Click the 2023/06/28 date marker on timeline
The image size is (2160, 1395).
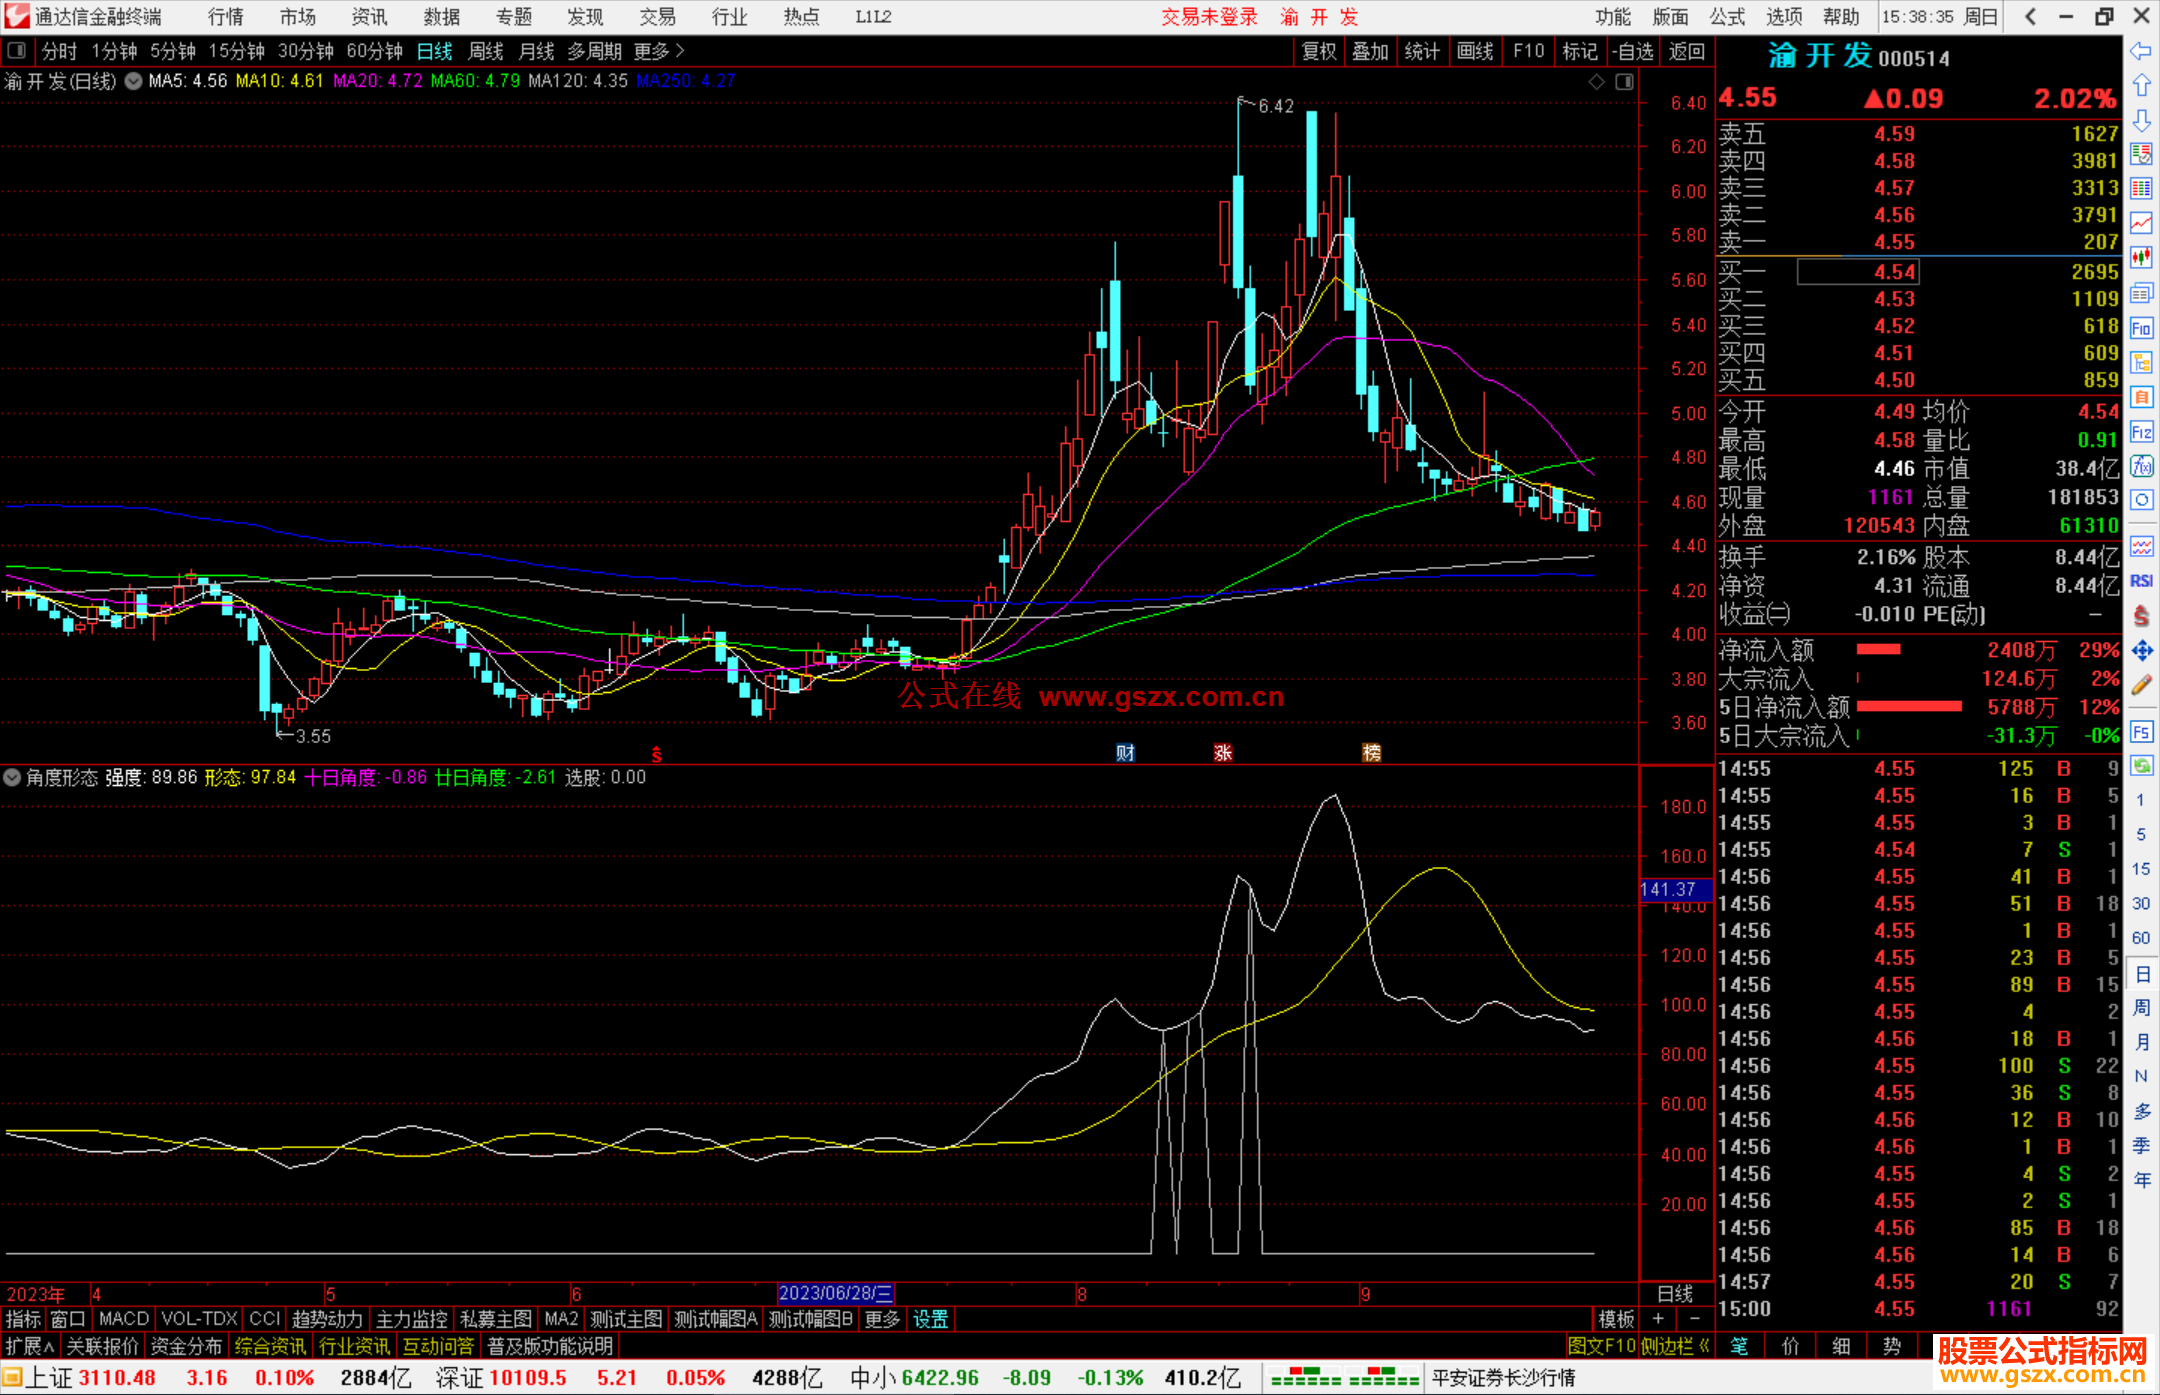pyautogui.click(x=835, y=1294)
